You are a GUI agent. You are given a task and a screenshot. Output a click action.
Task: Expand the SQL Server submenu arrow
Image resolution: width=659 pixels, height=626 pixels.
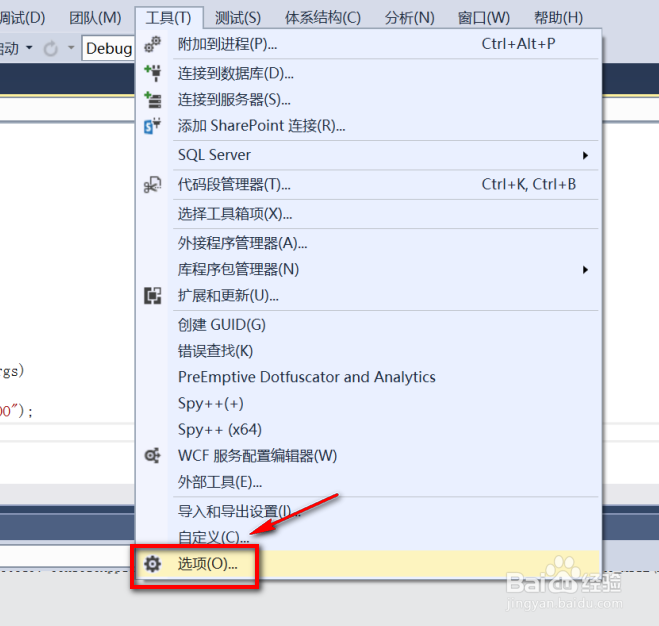click(x=585, y=156)
